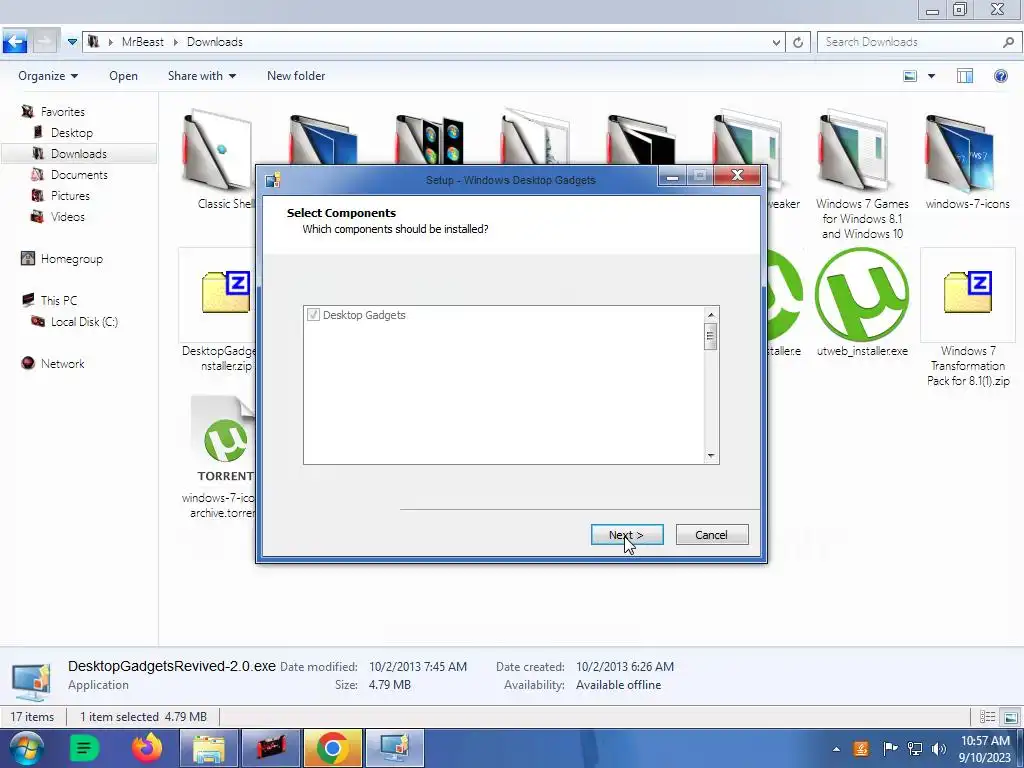Expand the address bar history dropdown
The height and width of the screenshot is (768, 1024).
tap(776, 42)
